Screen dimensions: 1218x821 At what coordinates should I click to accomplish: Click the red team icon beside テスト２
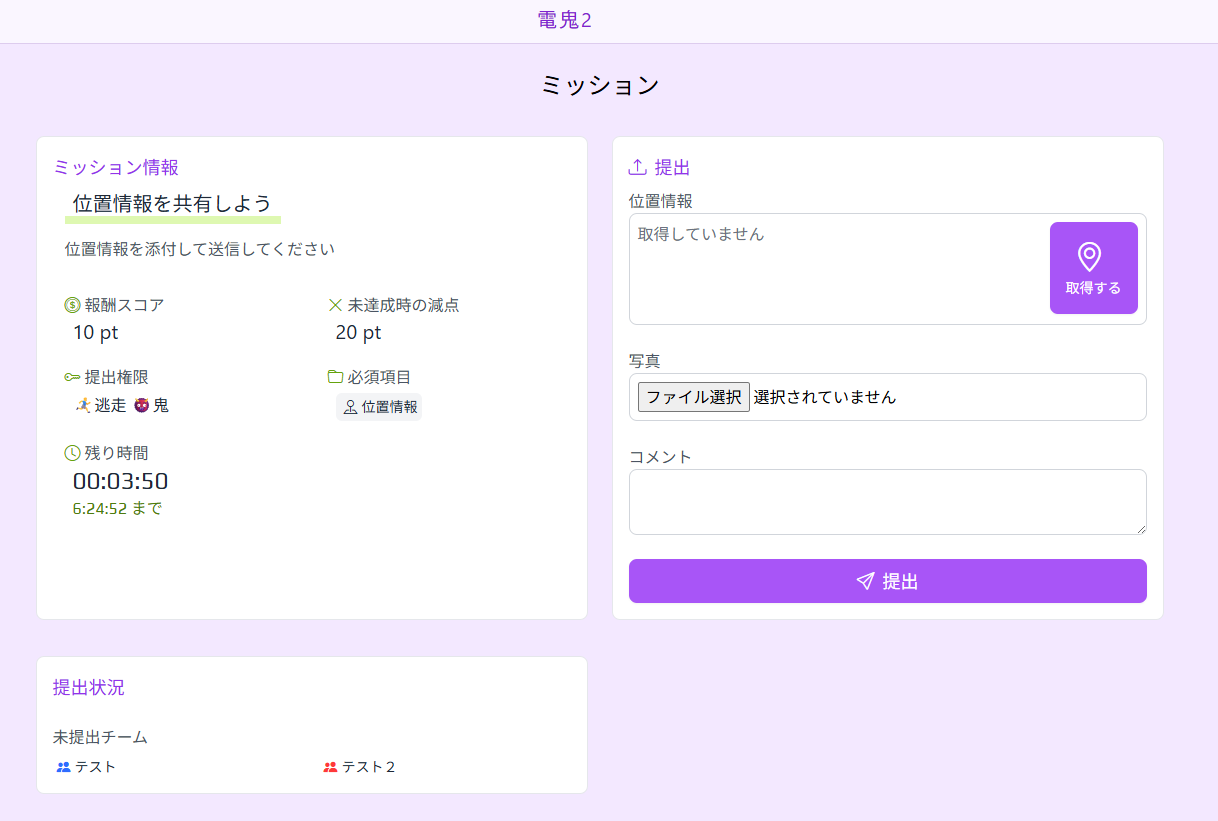331,767
